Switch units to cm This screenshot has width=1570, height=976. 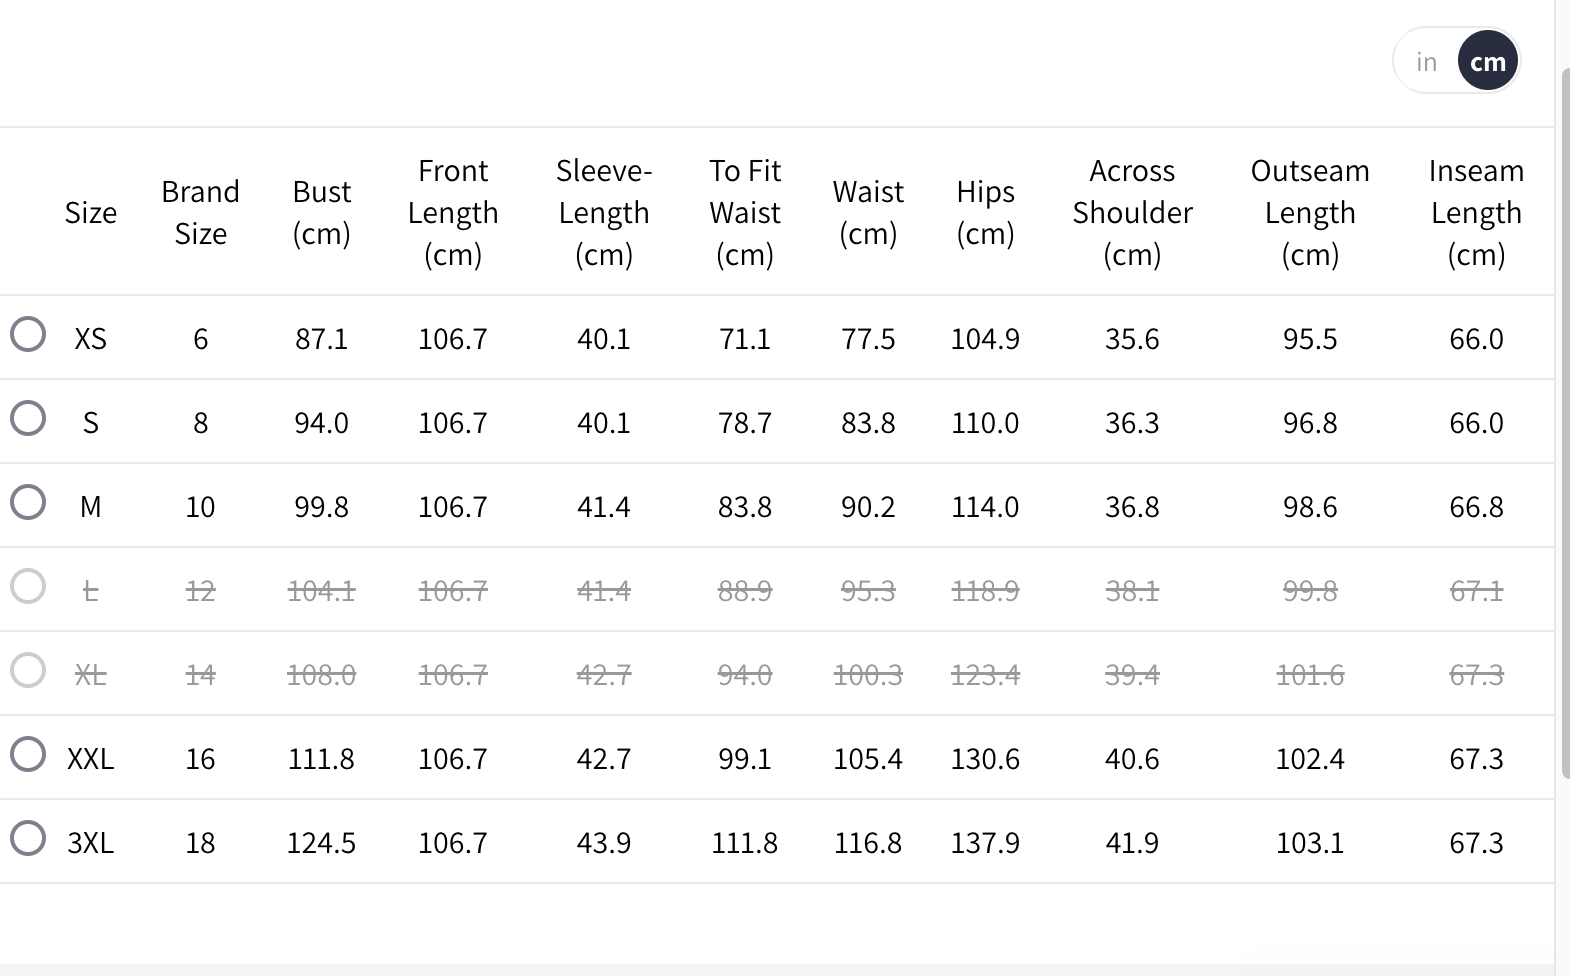(1488, 62)
